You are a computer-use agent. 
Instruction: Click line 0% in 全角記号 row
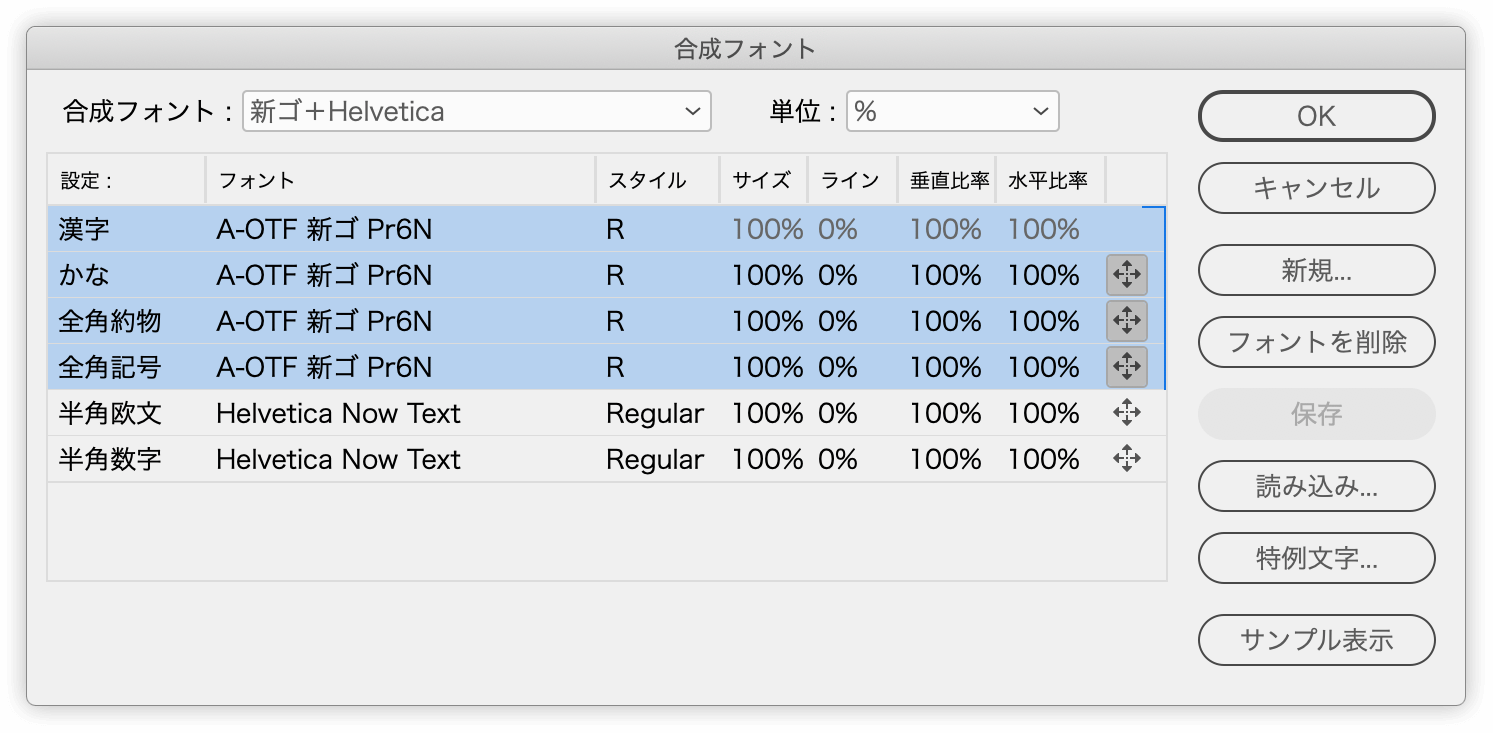[x=838, y=367]
